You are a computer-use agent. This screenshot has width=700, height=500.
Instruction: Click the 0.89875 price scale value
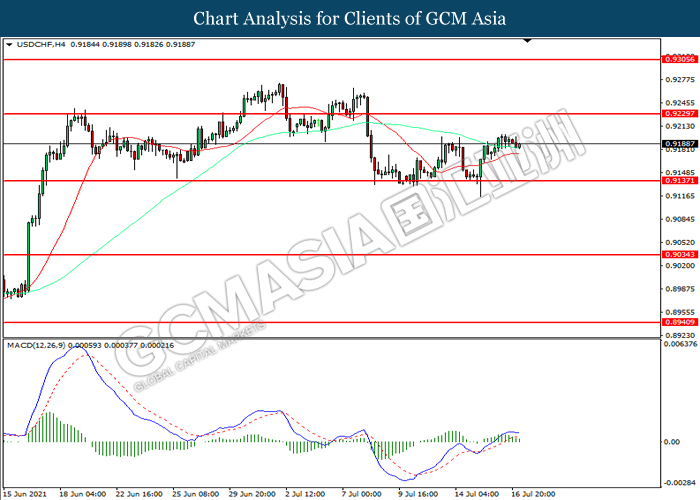[x=680, y=289]
